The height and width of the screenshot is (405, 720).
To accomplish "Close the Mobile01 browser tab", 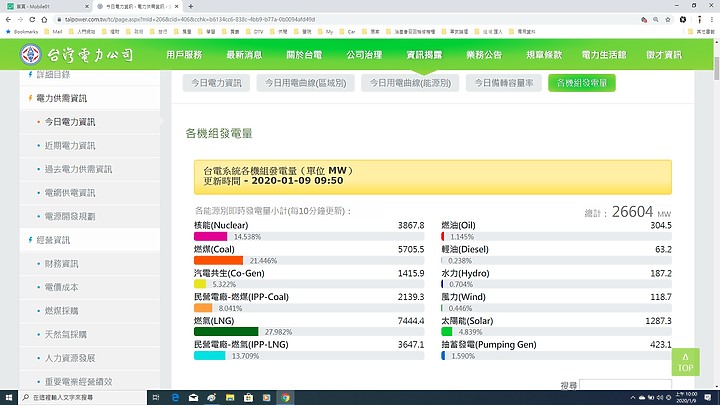I will tap(87, 6).
